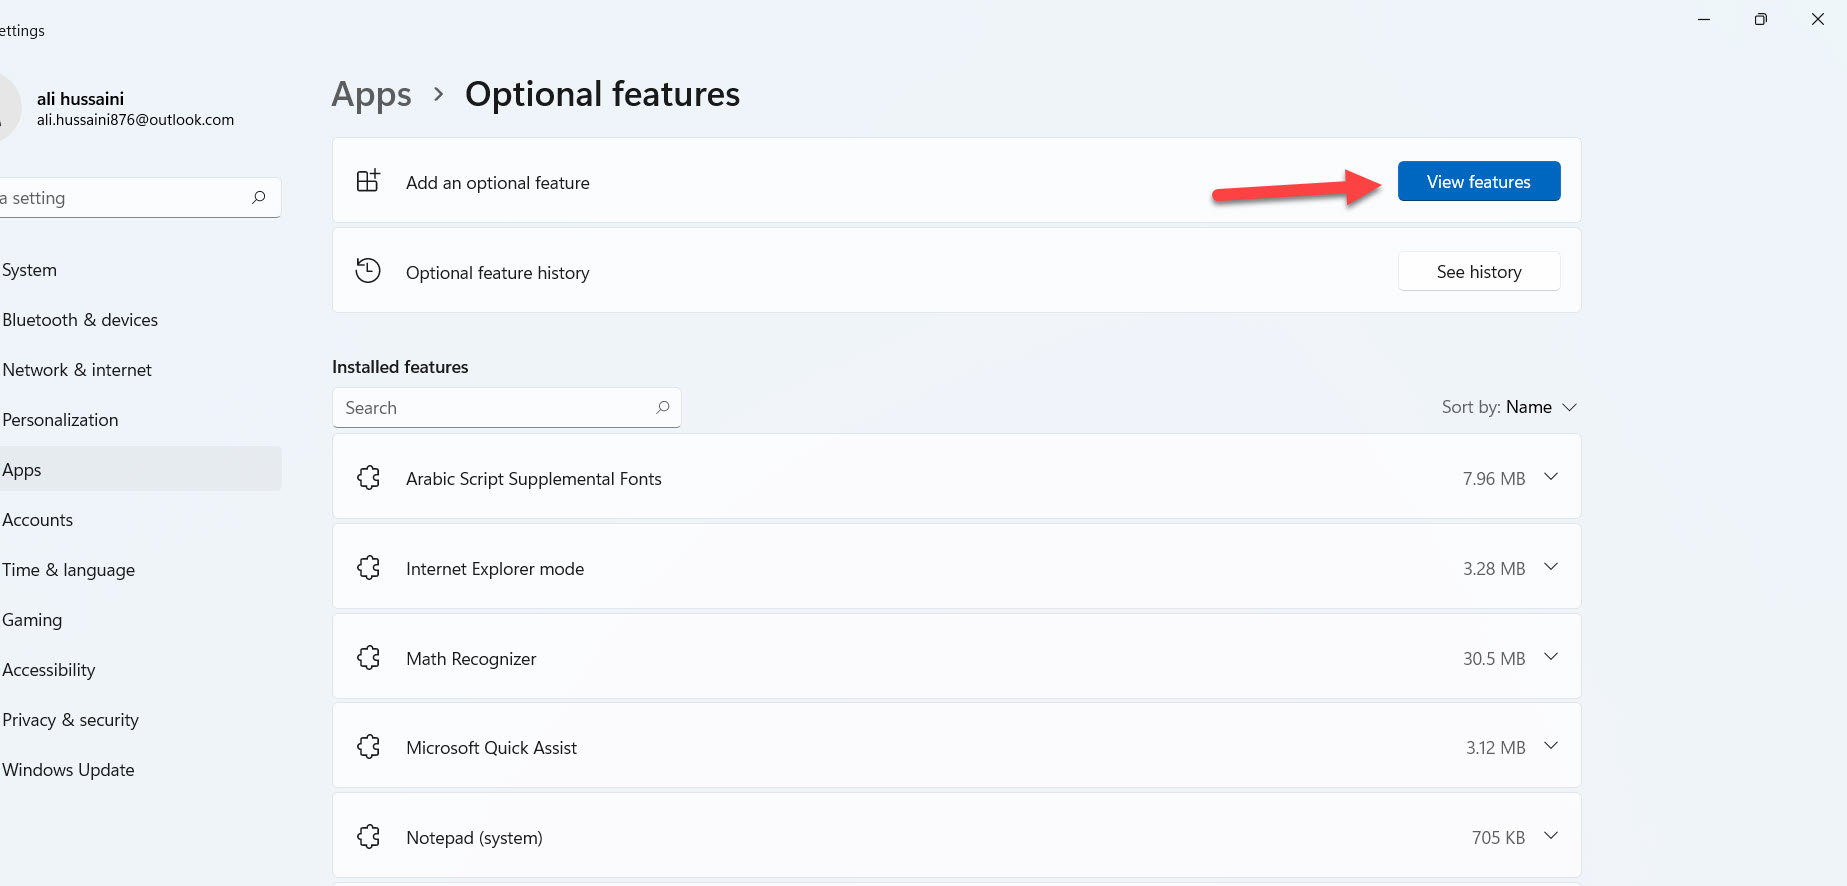
Task: Click the Microsoft Quick Assist puzzle icon
Action: click(x=368, y=747)
